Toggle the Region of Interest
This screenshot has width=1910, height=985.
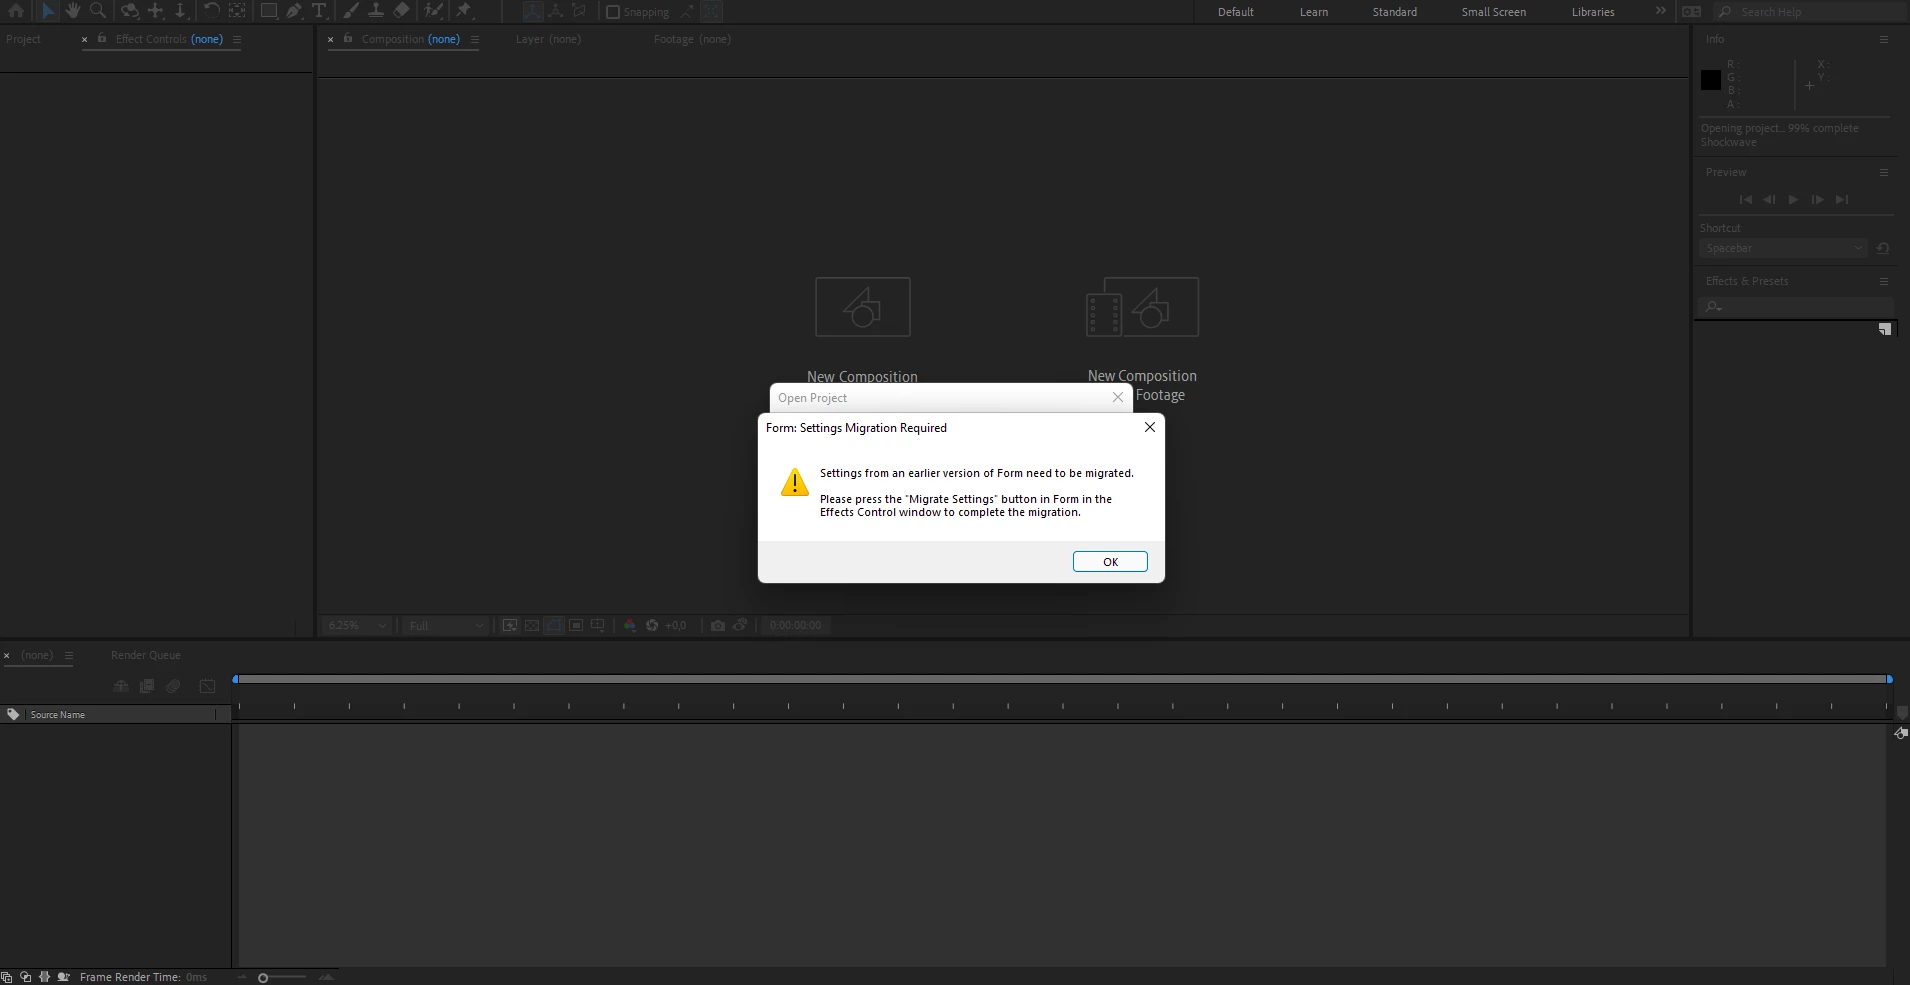tap(576, 625)
